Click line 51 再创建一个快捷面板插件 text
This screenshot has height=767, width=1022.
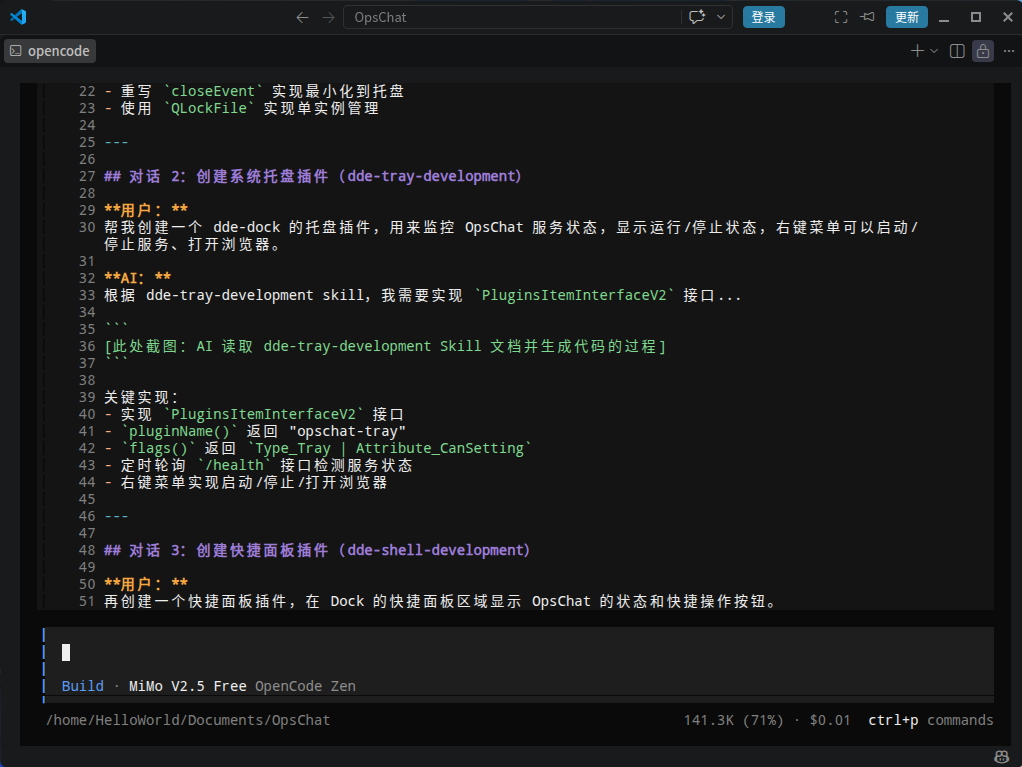click(x=440, y=601)
